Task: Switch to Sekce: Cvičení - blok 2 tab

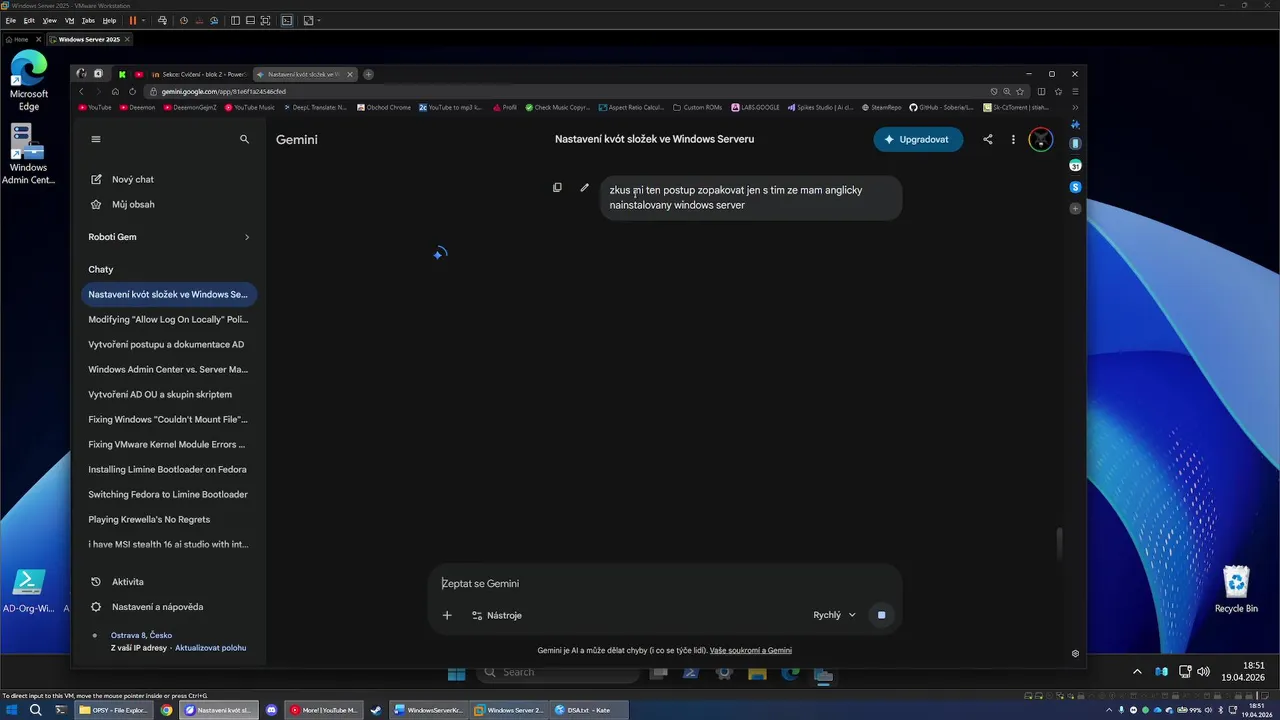Action: (x=198, y=74)
